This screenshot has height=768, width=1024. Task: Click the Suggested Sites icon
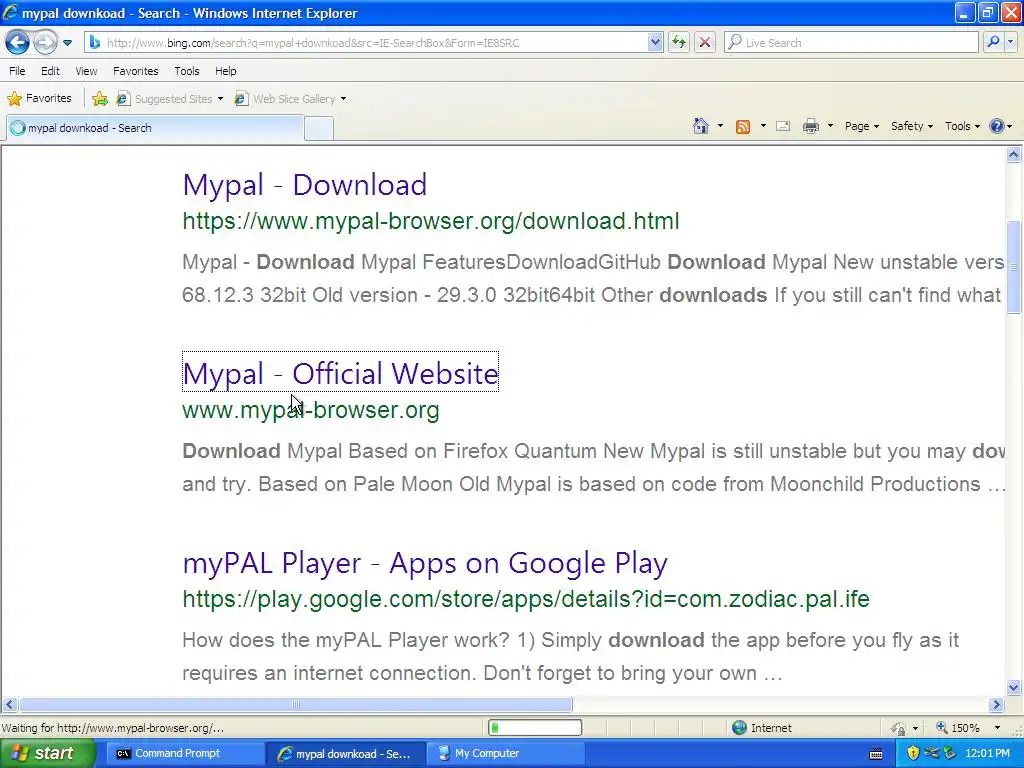tap(123, 99)
